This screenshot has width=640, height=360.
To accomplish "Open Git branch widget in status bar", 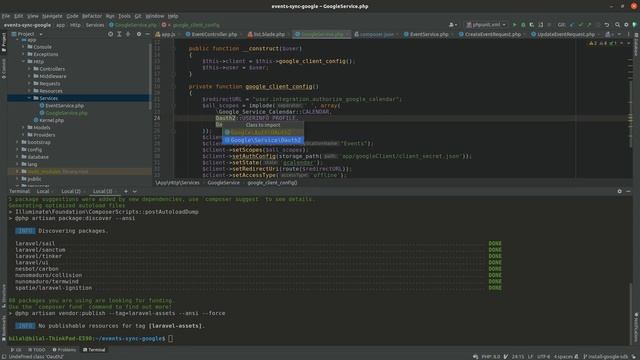I will click(x=605, y=357).
